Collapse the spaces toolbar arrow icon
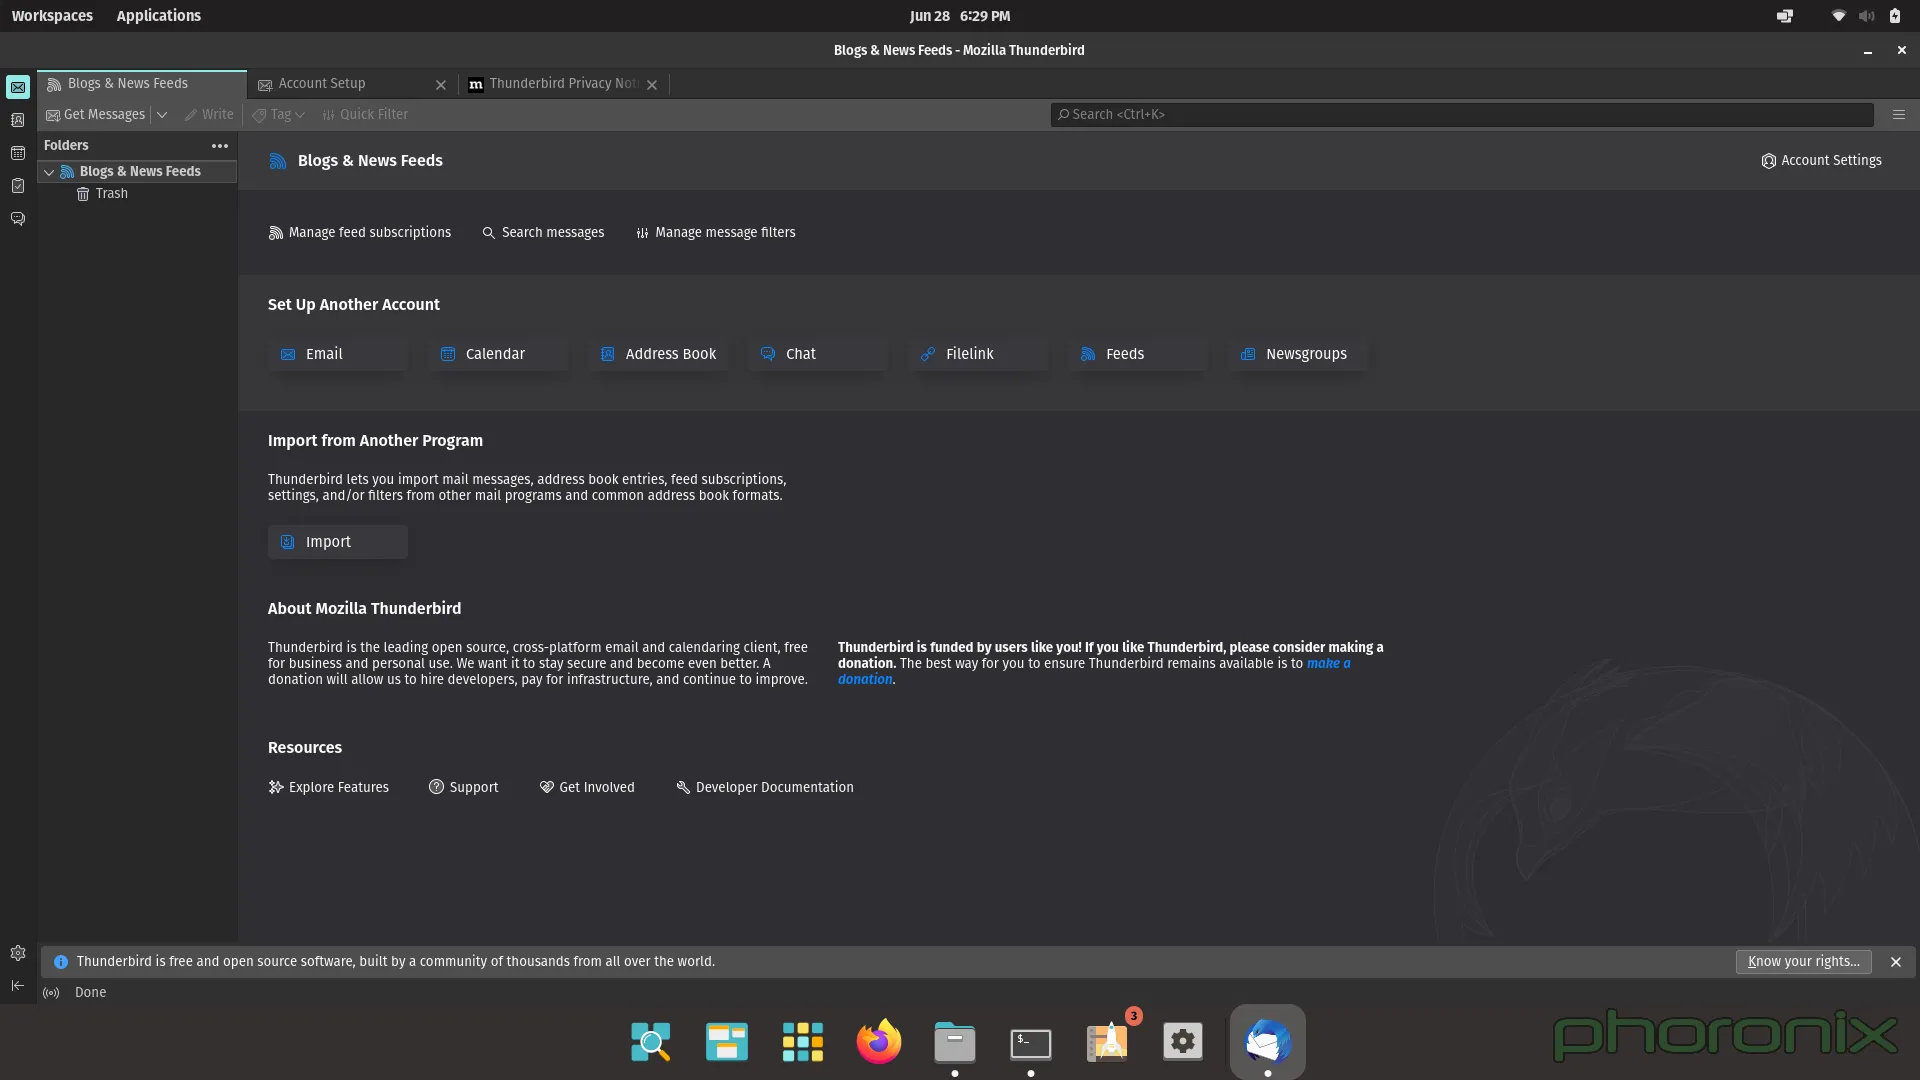1920x1080 pixels. click(18, 986)
